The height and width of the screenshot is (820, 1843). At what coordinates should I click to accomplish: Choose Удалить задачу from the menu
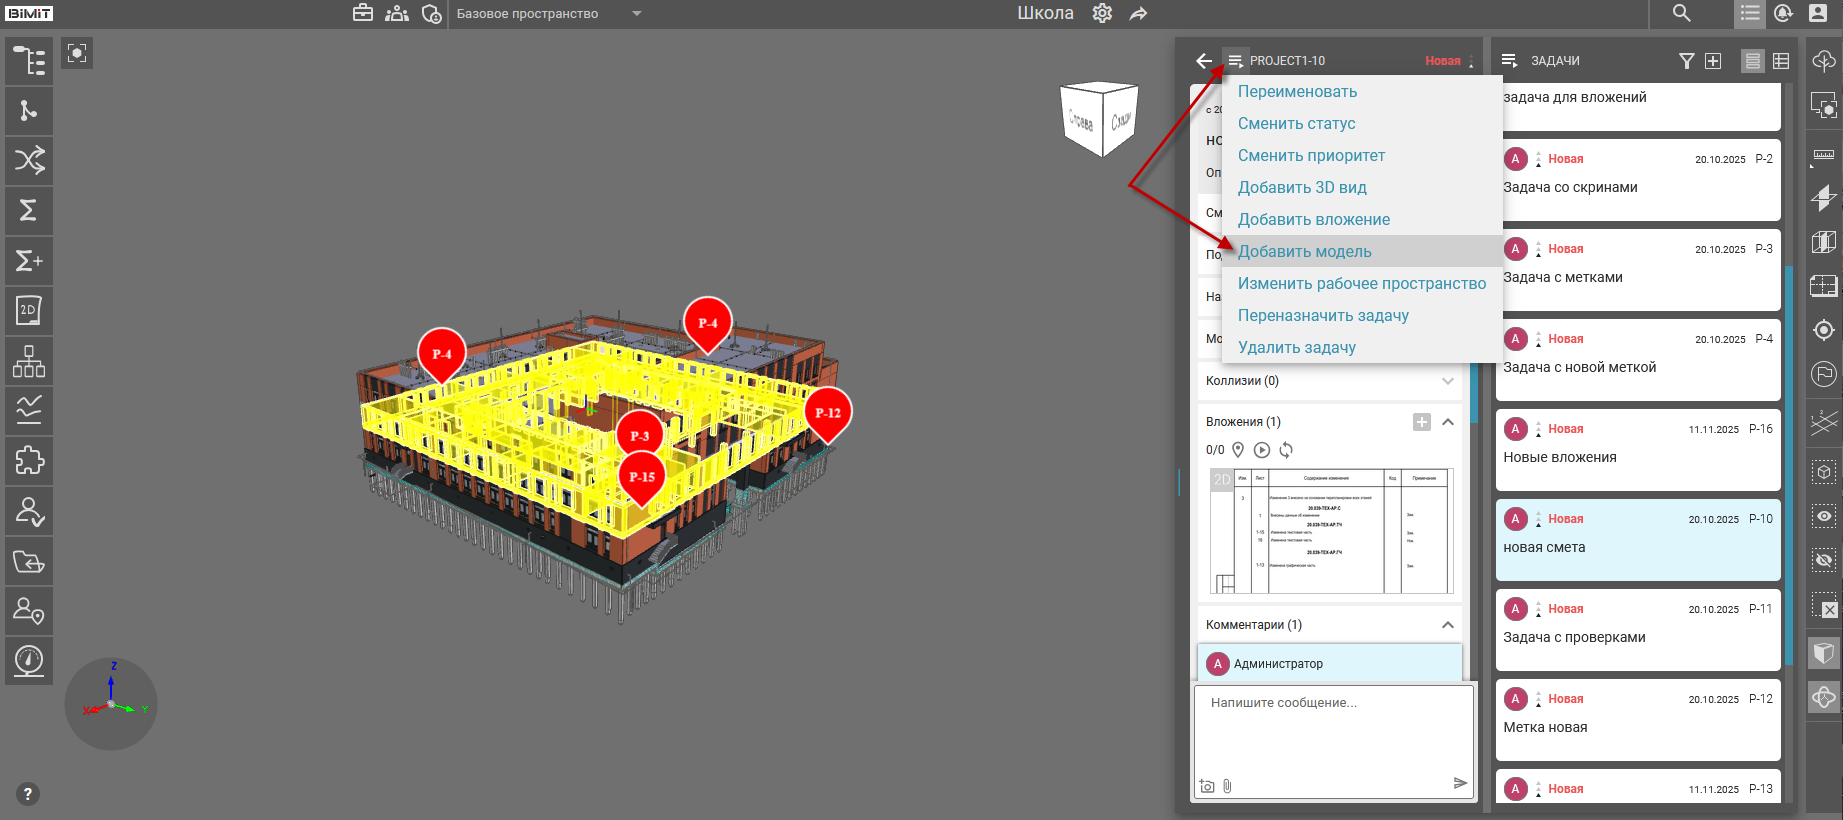pyautogui.click(x=1296, y=348)
